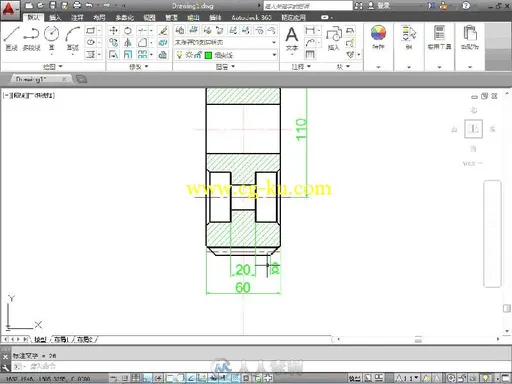Click the Linear Dimension tool
The width and height of the screenshot is (512, 384).
click(310, 31)
